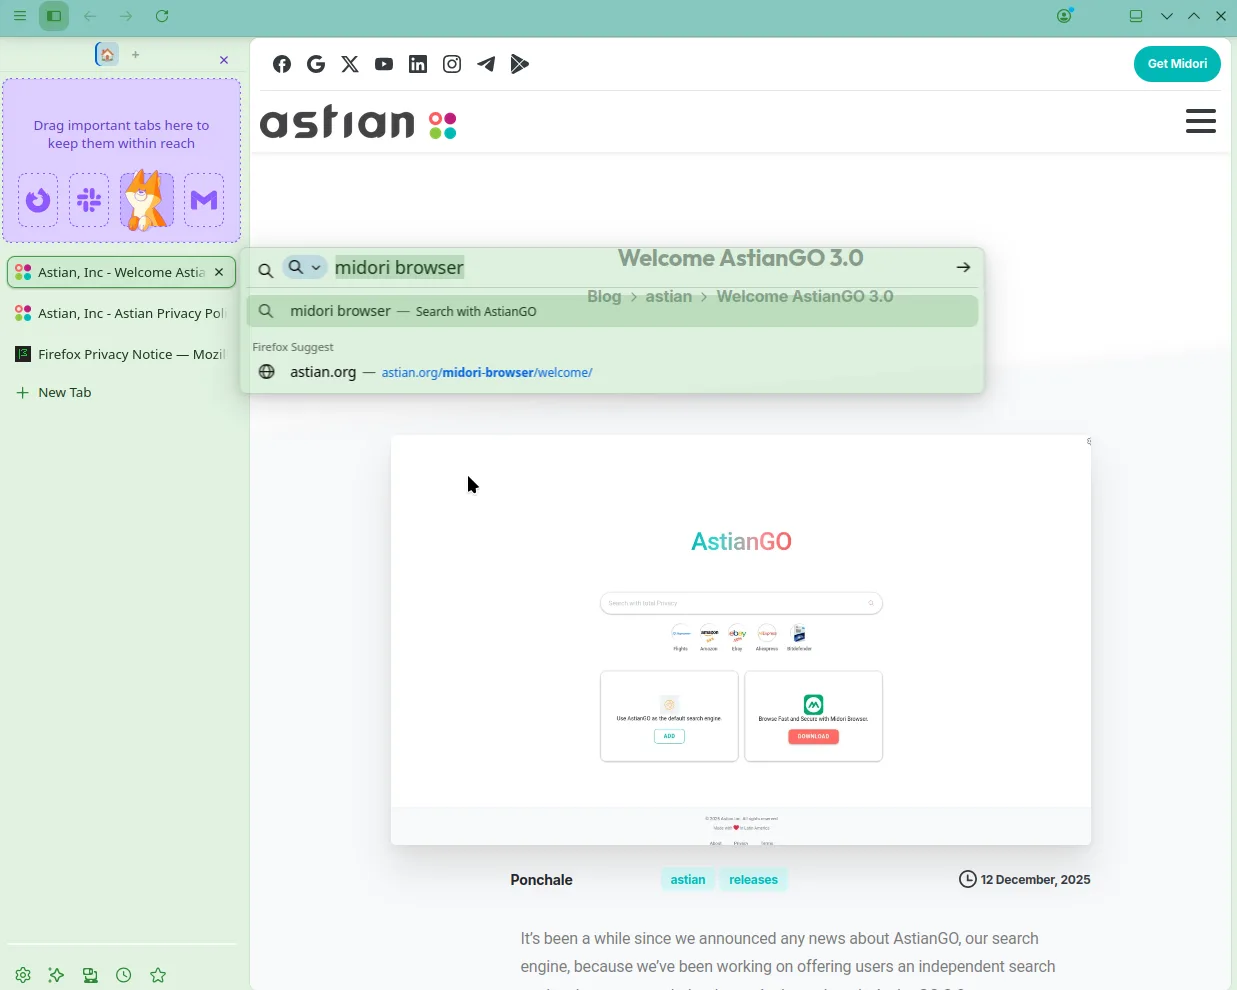
Task: Click the fox mascot pinned image
Action: 147,200
